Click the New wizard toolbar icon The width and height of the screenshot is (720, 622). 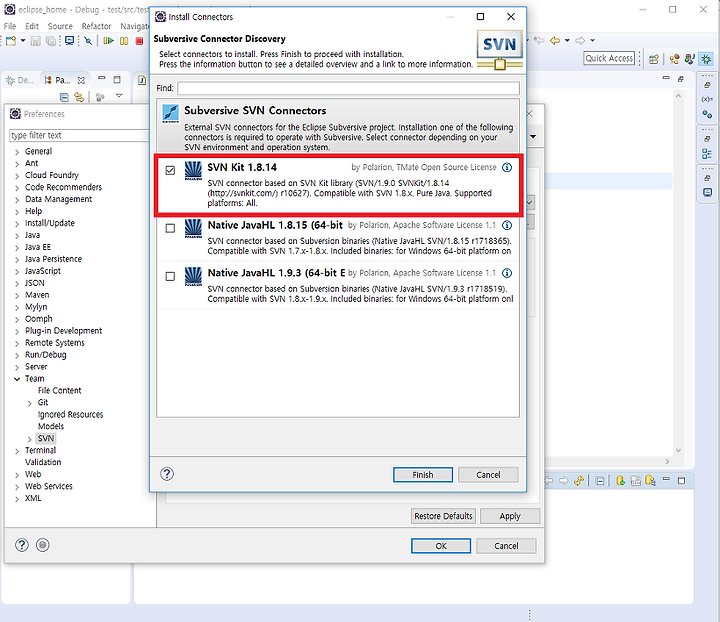(11, 41)
